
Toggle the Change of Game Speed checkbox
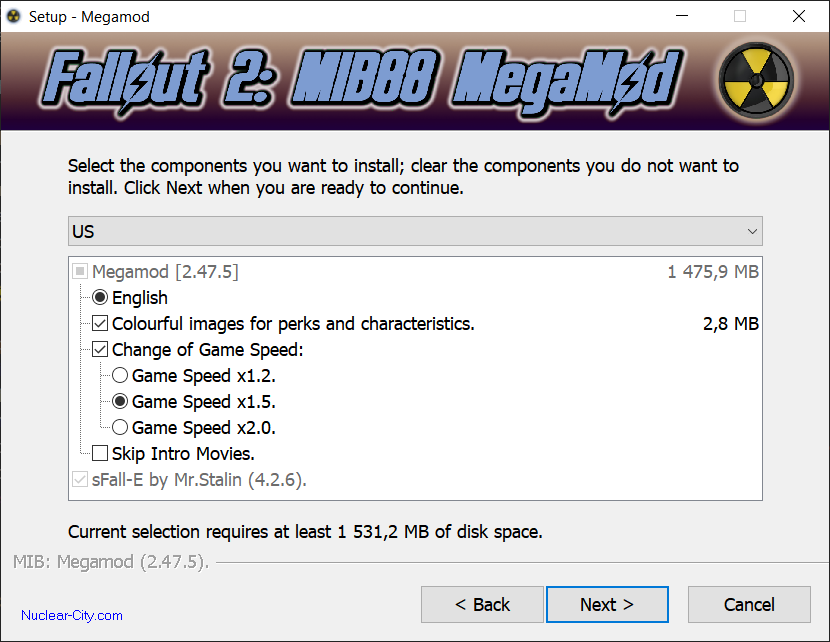100,349
